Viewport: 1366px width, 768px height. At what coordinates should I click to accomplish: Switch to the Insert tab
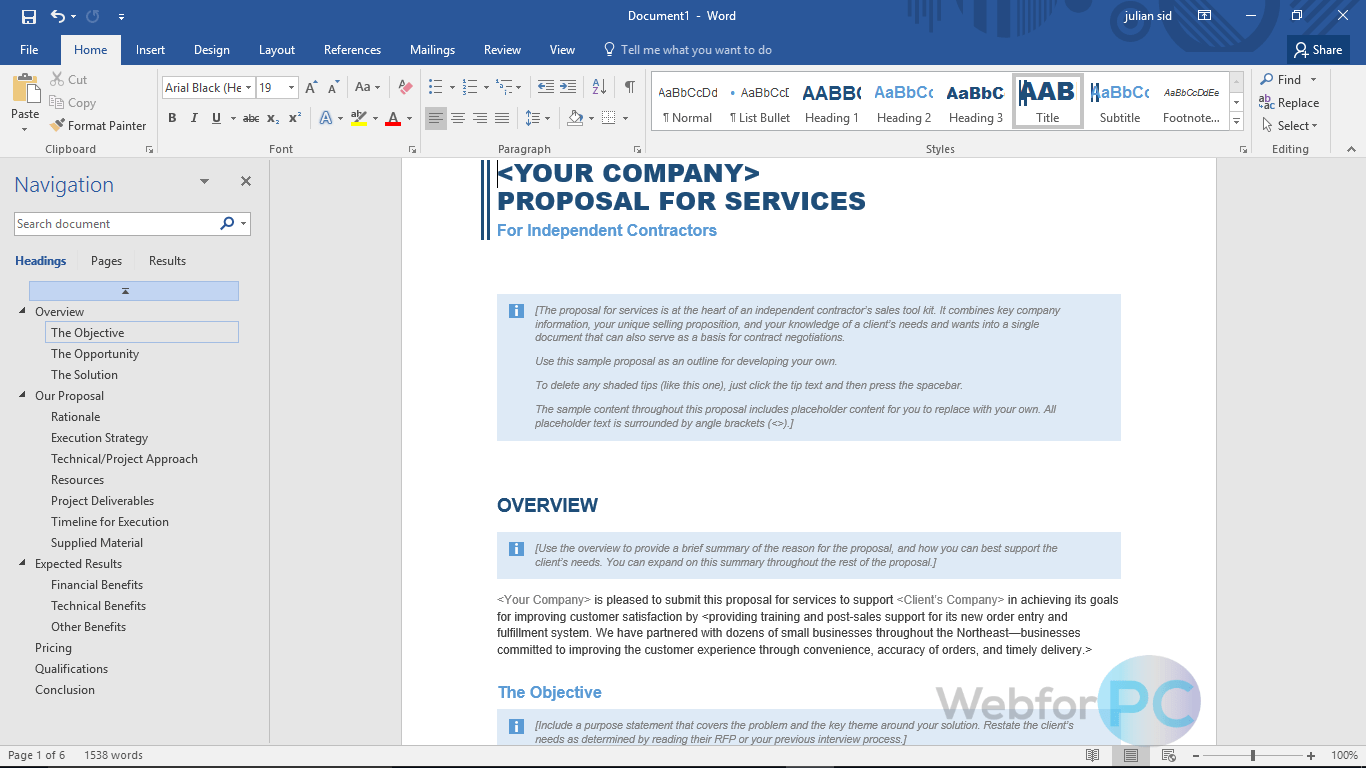coord(151,50)
